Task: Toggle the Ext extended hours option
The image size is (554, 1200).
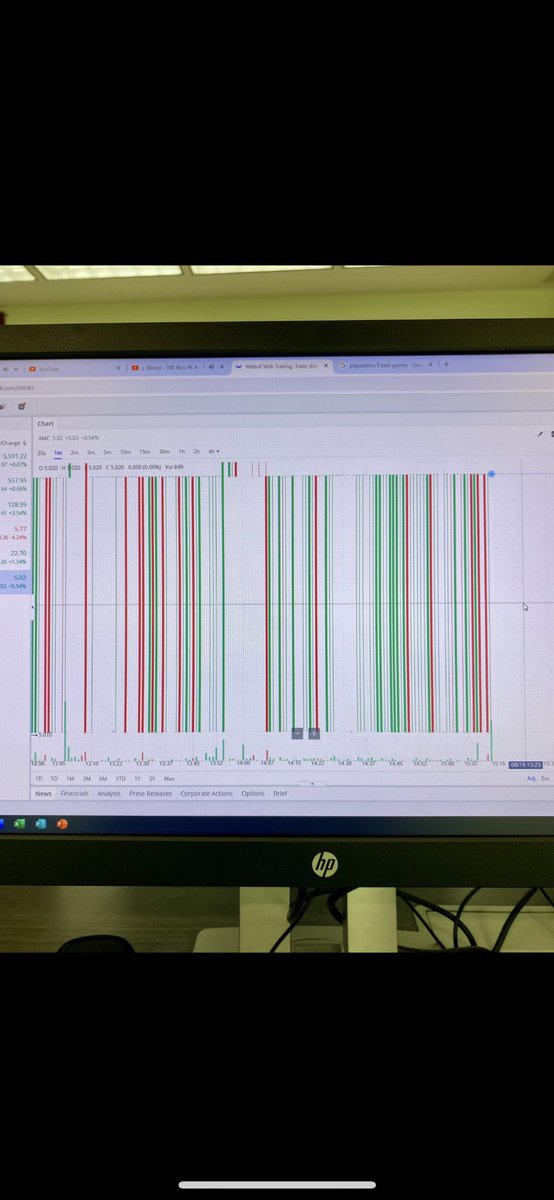Action: [x=546, y=778]
